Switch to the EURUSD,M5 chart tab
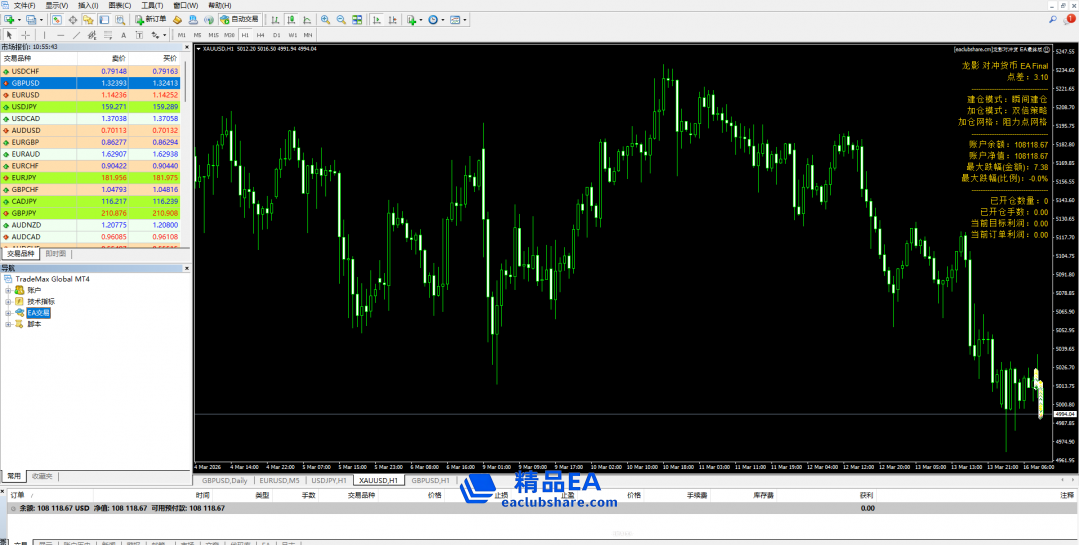The height and width of the screenshot is (545, 1079). [x=280, y=481]
